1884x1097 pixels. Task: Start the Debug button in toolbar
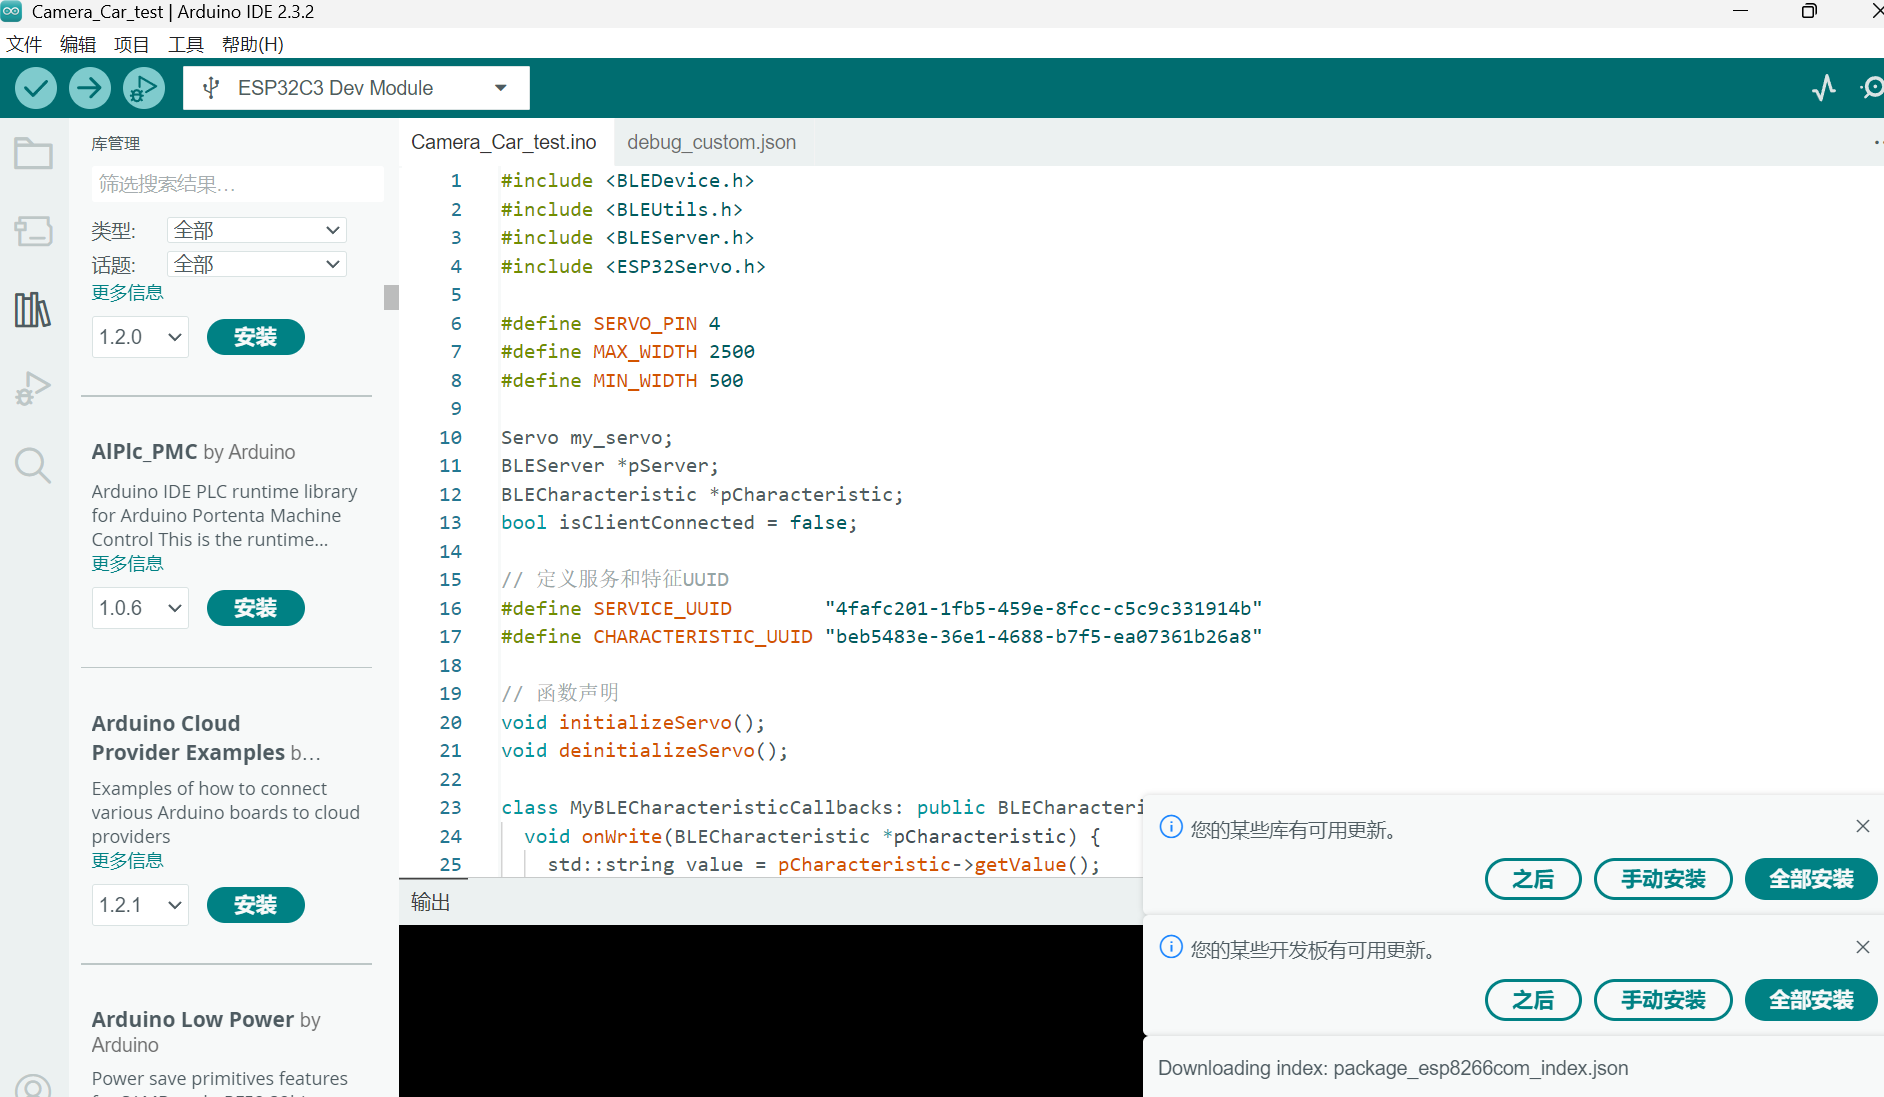click(x=144, y=88)
